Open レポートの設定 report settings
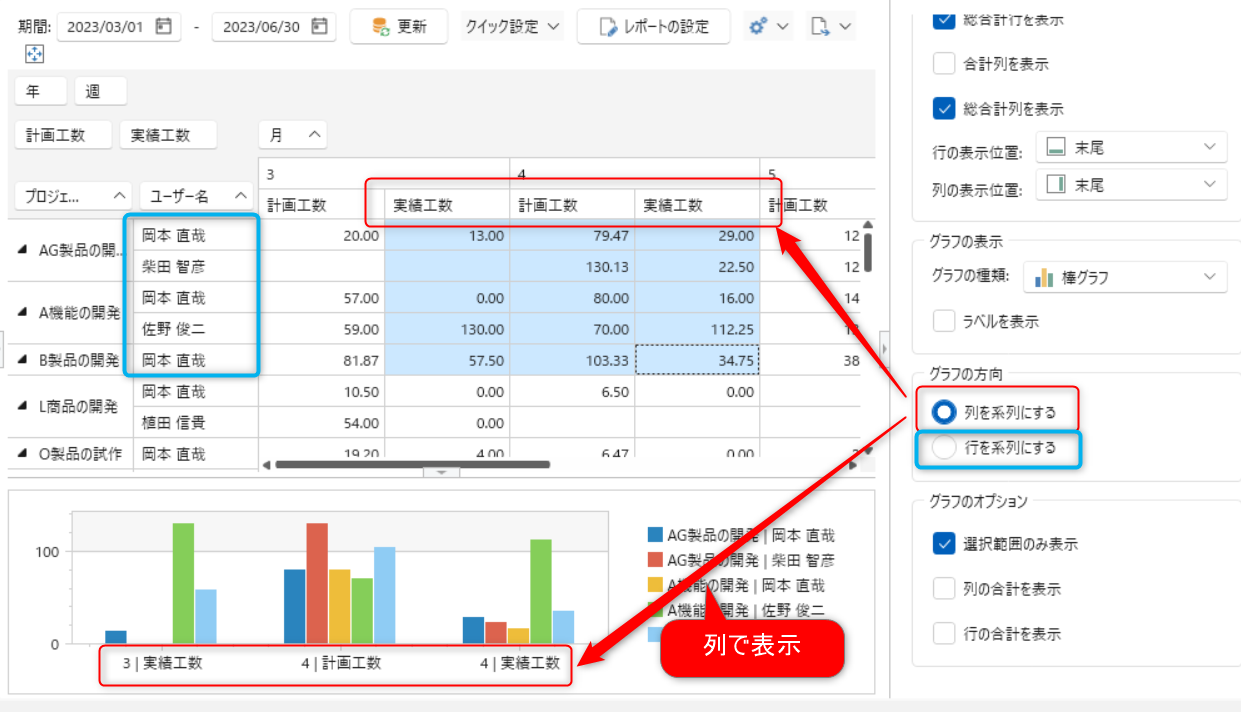The width and height of the screenshot is (1241, 712). pyautogui.click(x=653, y=27)
